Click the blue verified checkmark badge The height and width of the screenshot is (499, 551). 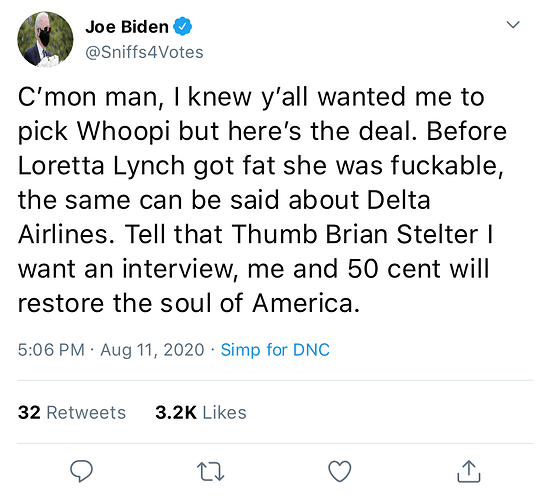[x=182, y=27]
